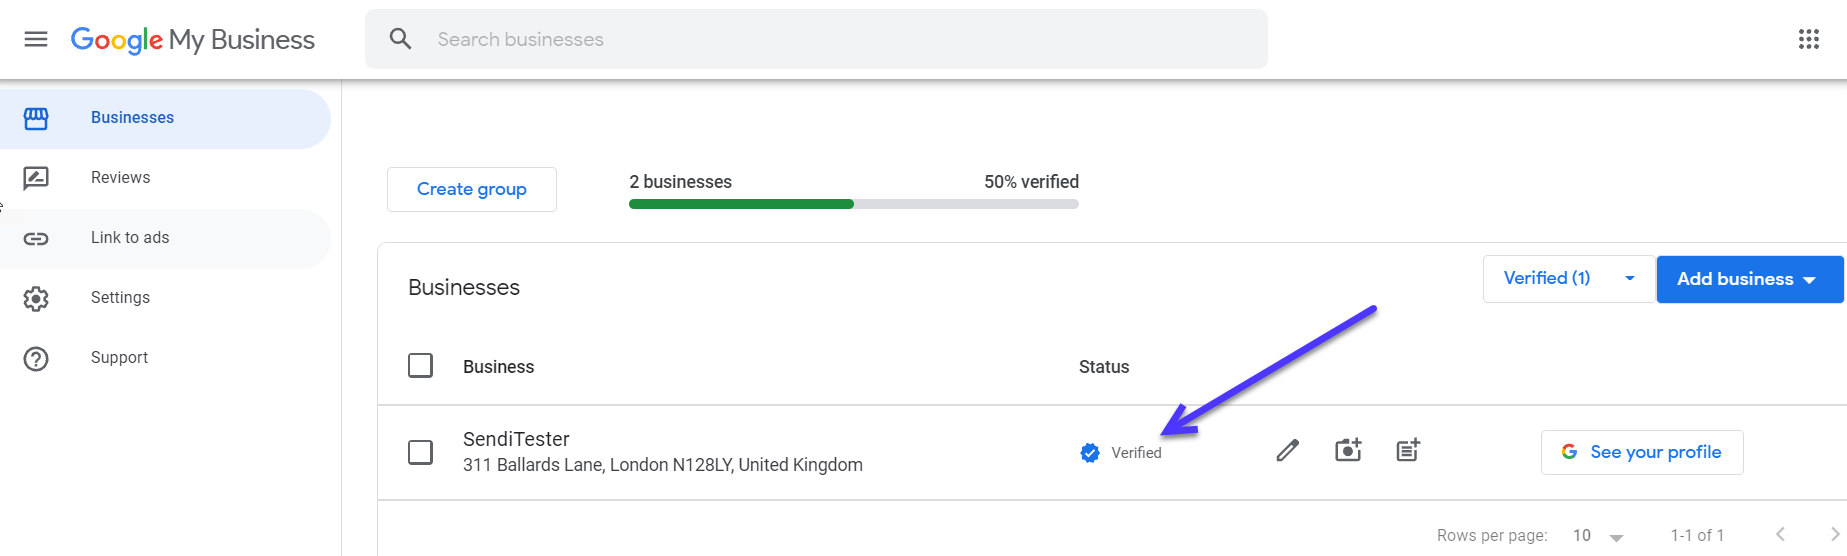This screenshot has height=556, width=1847.
Task: Go to the previous page arrow
Action: (x=1780, y=535)
